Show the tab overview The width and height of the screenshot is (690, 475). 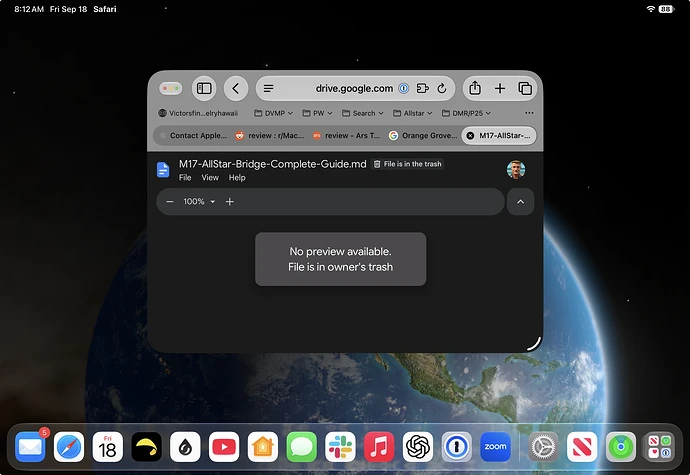[x=525, y=88]
